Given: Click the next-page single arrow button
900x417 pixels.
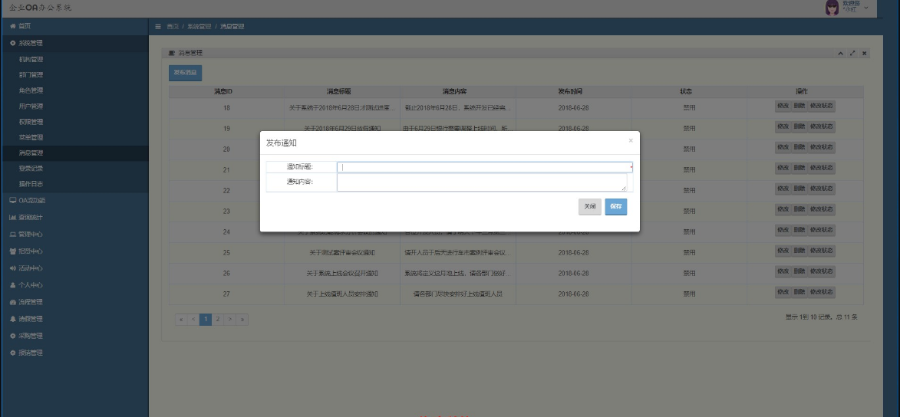Looking at the screenshot, I should (x=230, y=319).
